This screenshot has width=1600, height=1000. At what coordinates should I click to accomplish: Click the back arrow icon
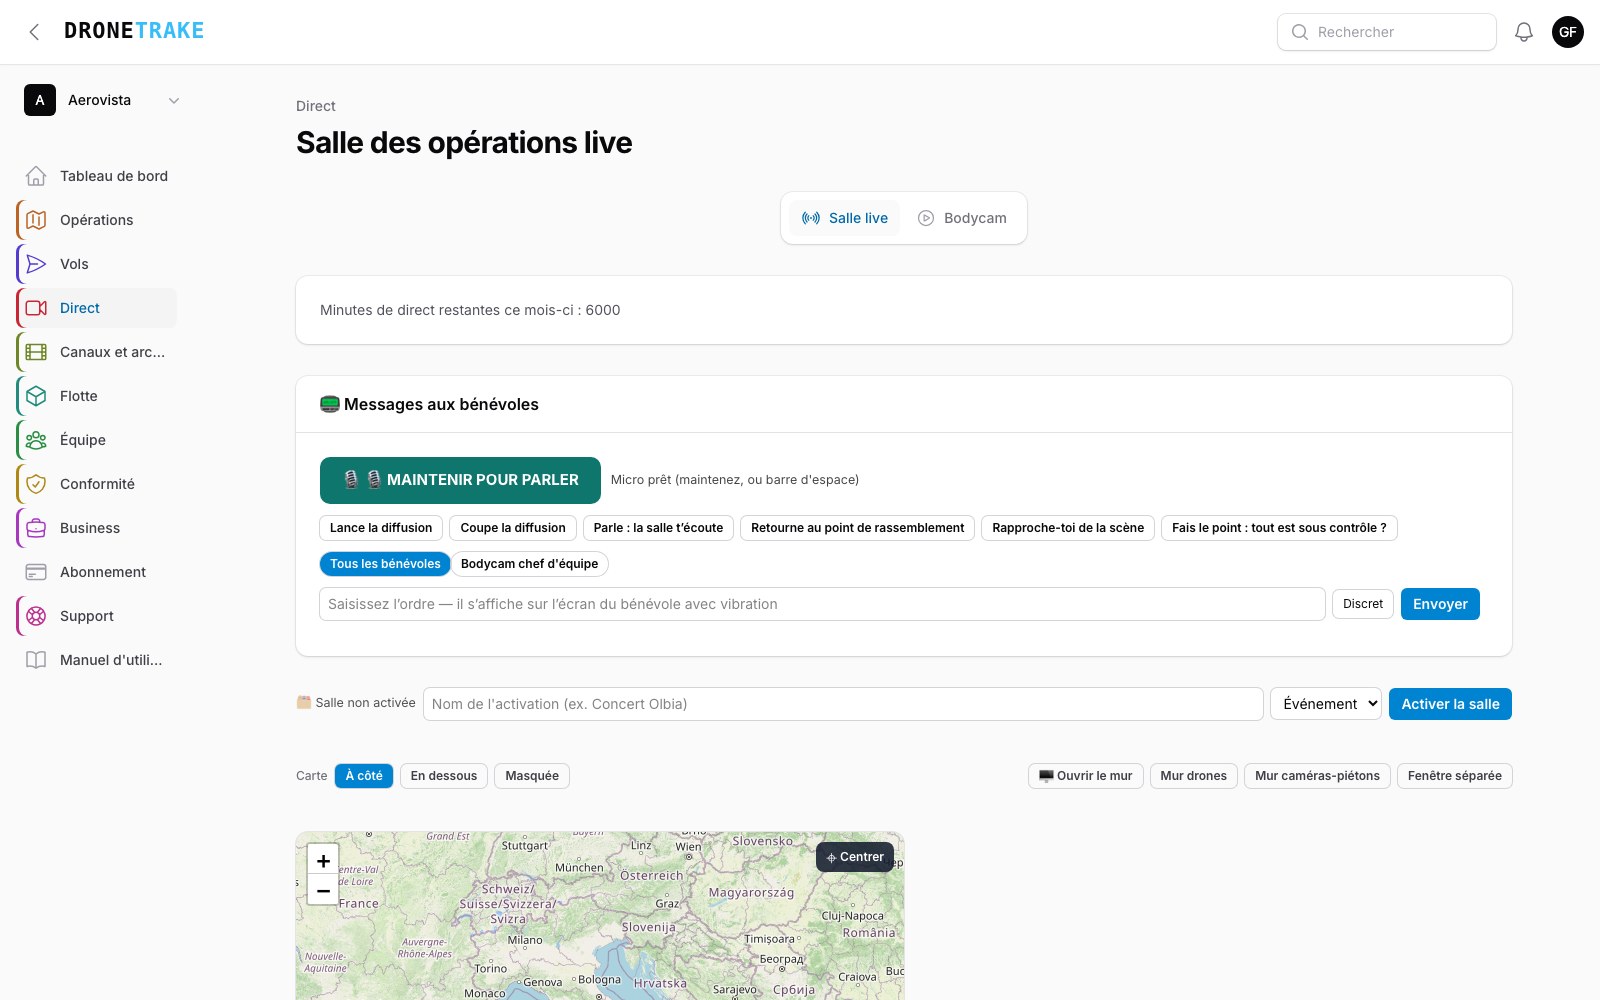click(x=34, y=32)
